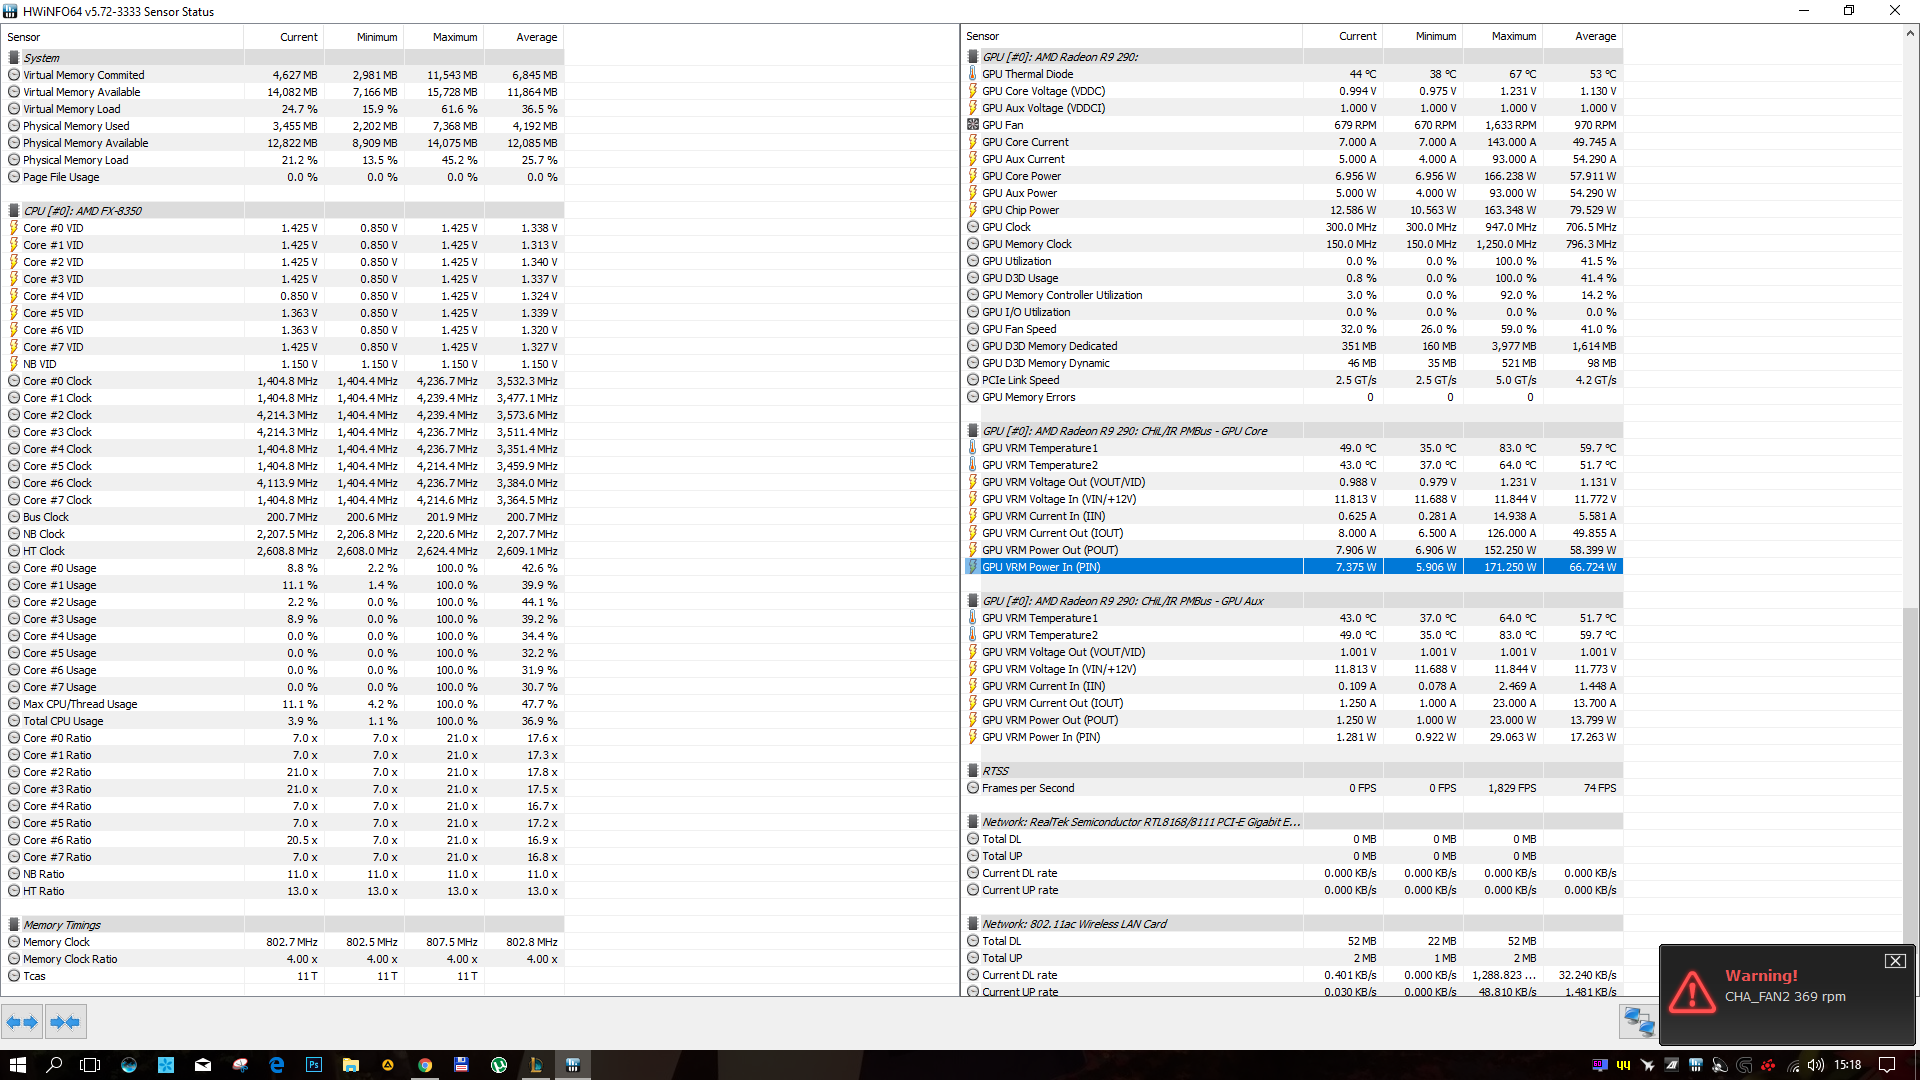Open Google Chrome from the taskbar
The image size is (1920, 1080).
coord(425,1065)
